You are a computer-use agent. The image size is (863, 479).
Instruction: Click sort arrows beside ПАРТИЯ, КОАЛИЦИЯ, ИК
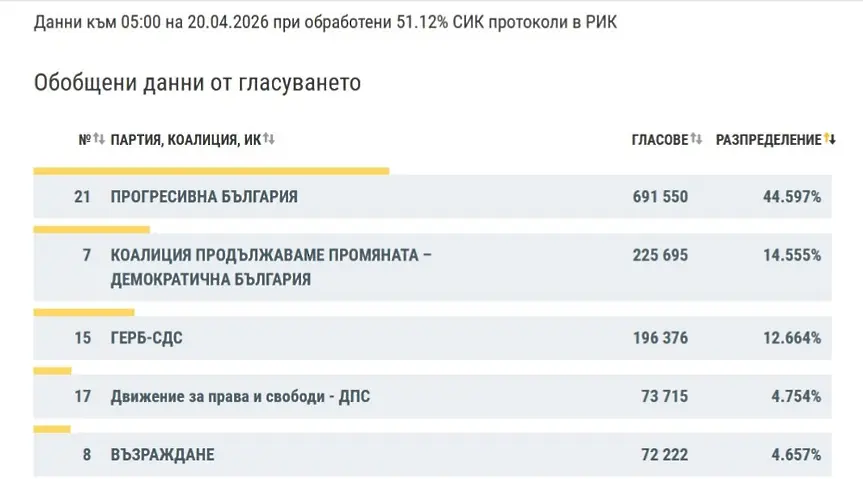269,140
